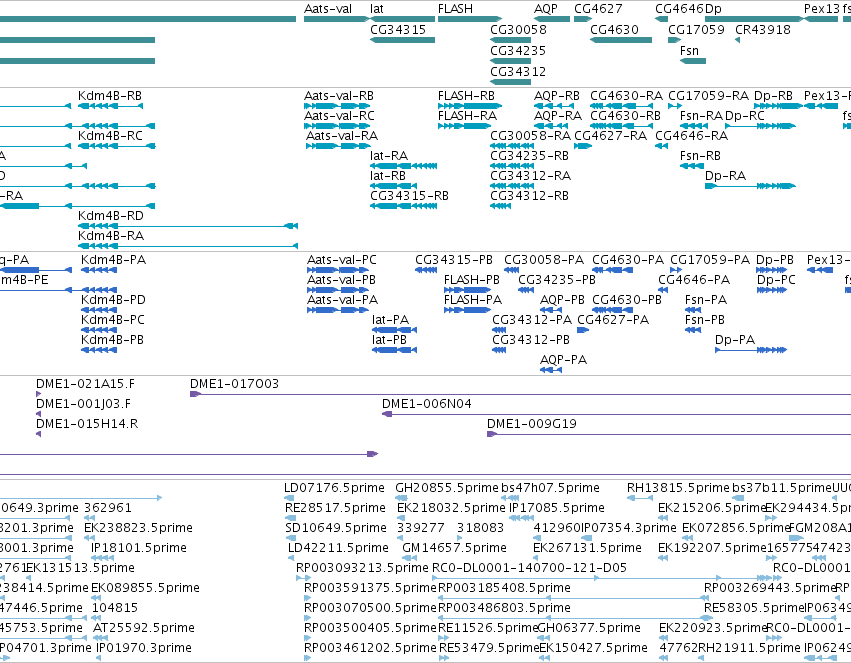This screenshot has height=663, width=851.
Task: Click the AQP gene label
Action: click(x=545, y=9)
